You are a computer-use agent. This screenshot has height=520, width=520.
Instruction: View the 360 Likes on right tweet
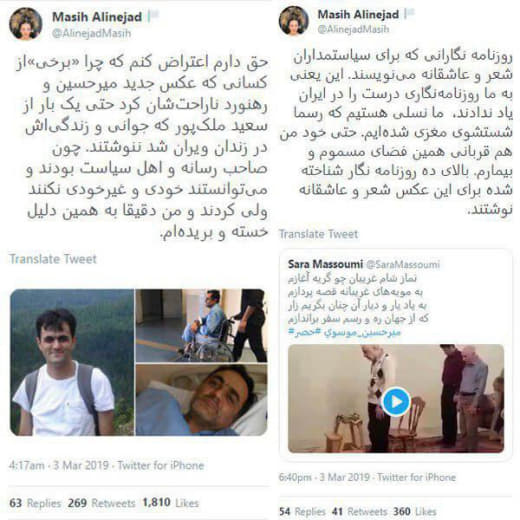(415, 511)
